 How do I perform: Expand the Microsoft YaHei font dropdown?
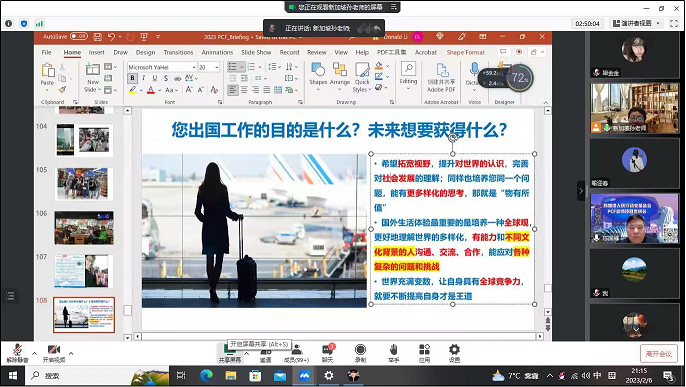coord(194,67)
